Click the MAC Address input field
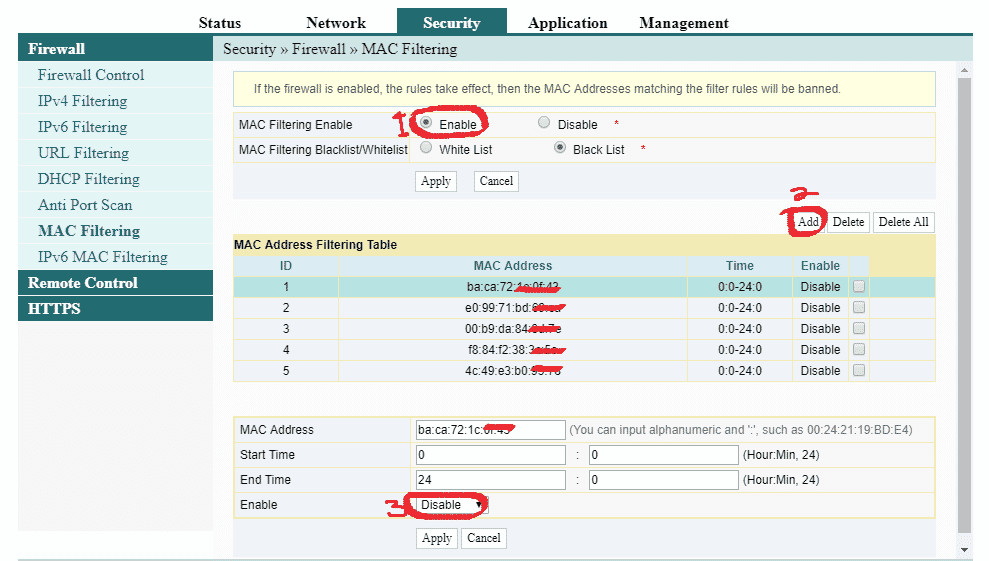989x561 pixels. click(490, 430)
